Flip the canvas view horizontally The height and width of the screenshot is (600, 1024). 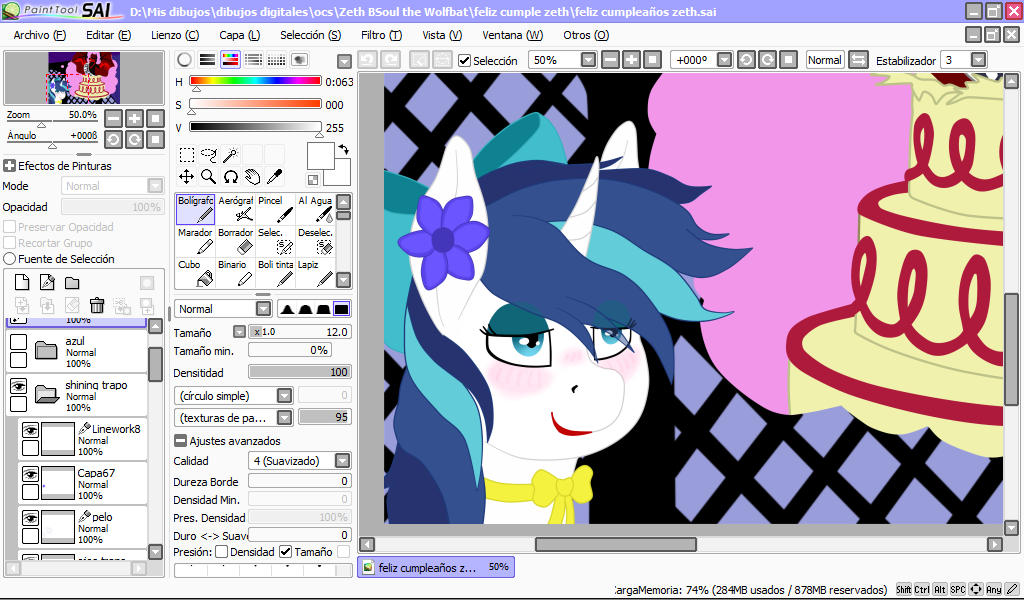858,60
